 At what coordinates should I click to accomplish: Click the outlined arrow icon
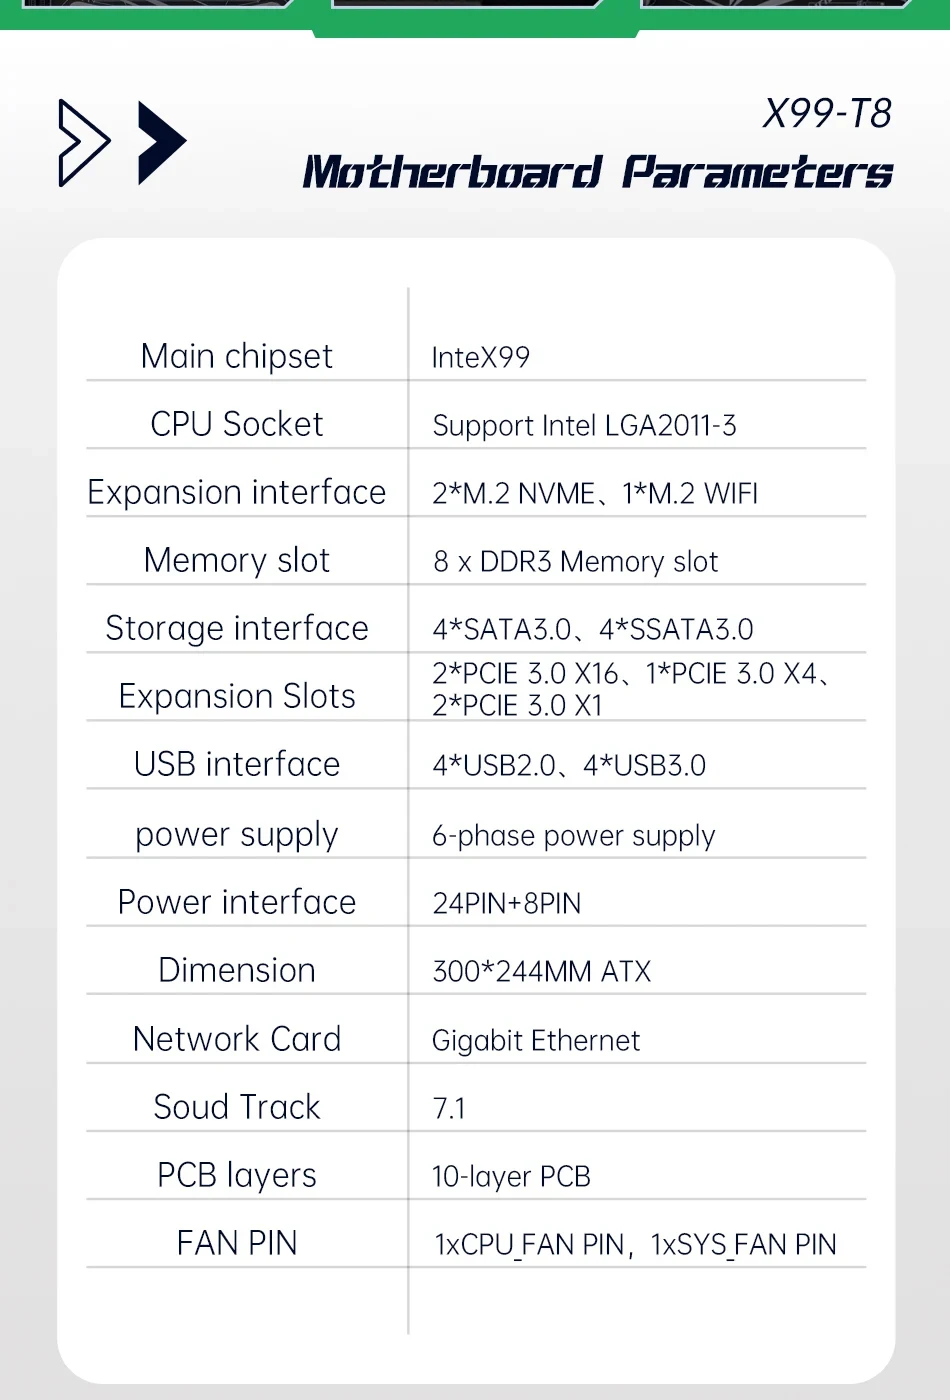(x=83, y=143)
